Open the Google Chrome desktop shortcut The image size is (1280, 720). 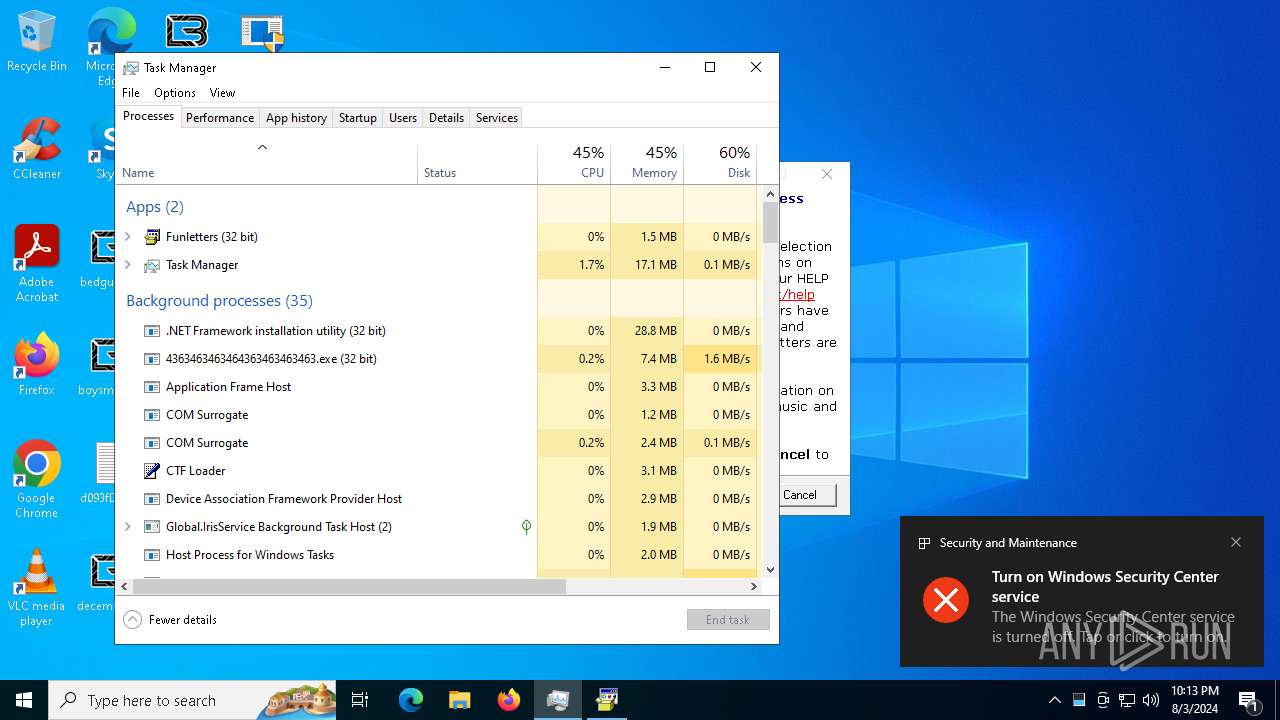point(37,480)
